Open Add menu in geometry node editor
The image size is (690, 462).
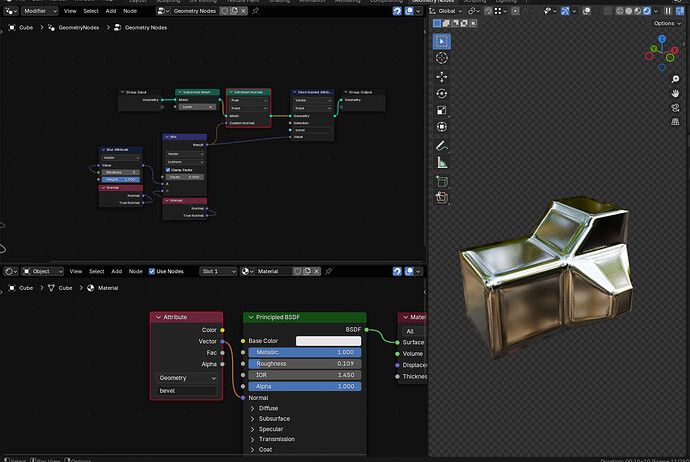click(111, 11)
